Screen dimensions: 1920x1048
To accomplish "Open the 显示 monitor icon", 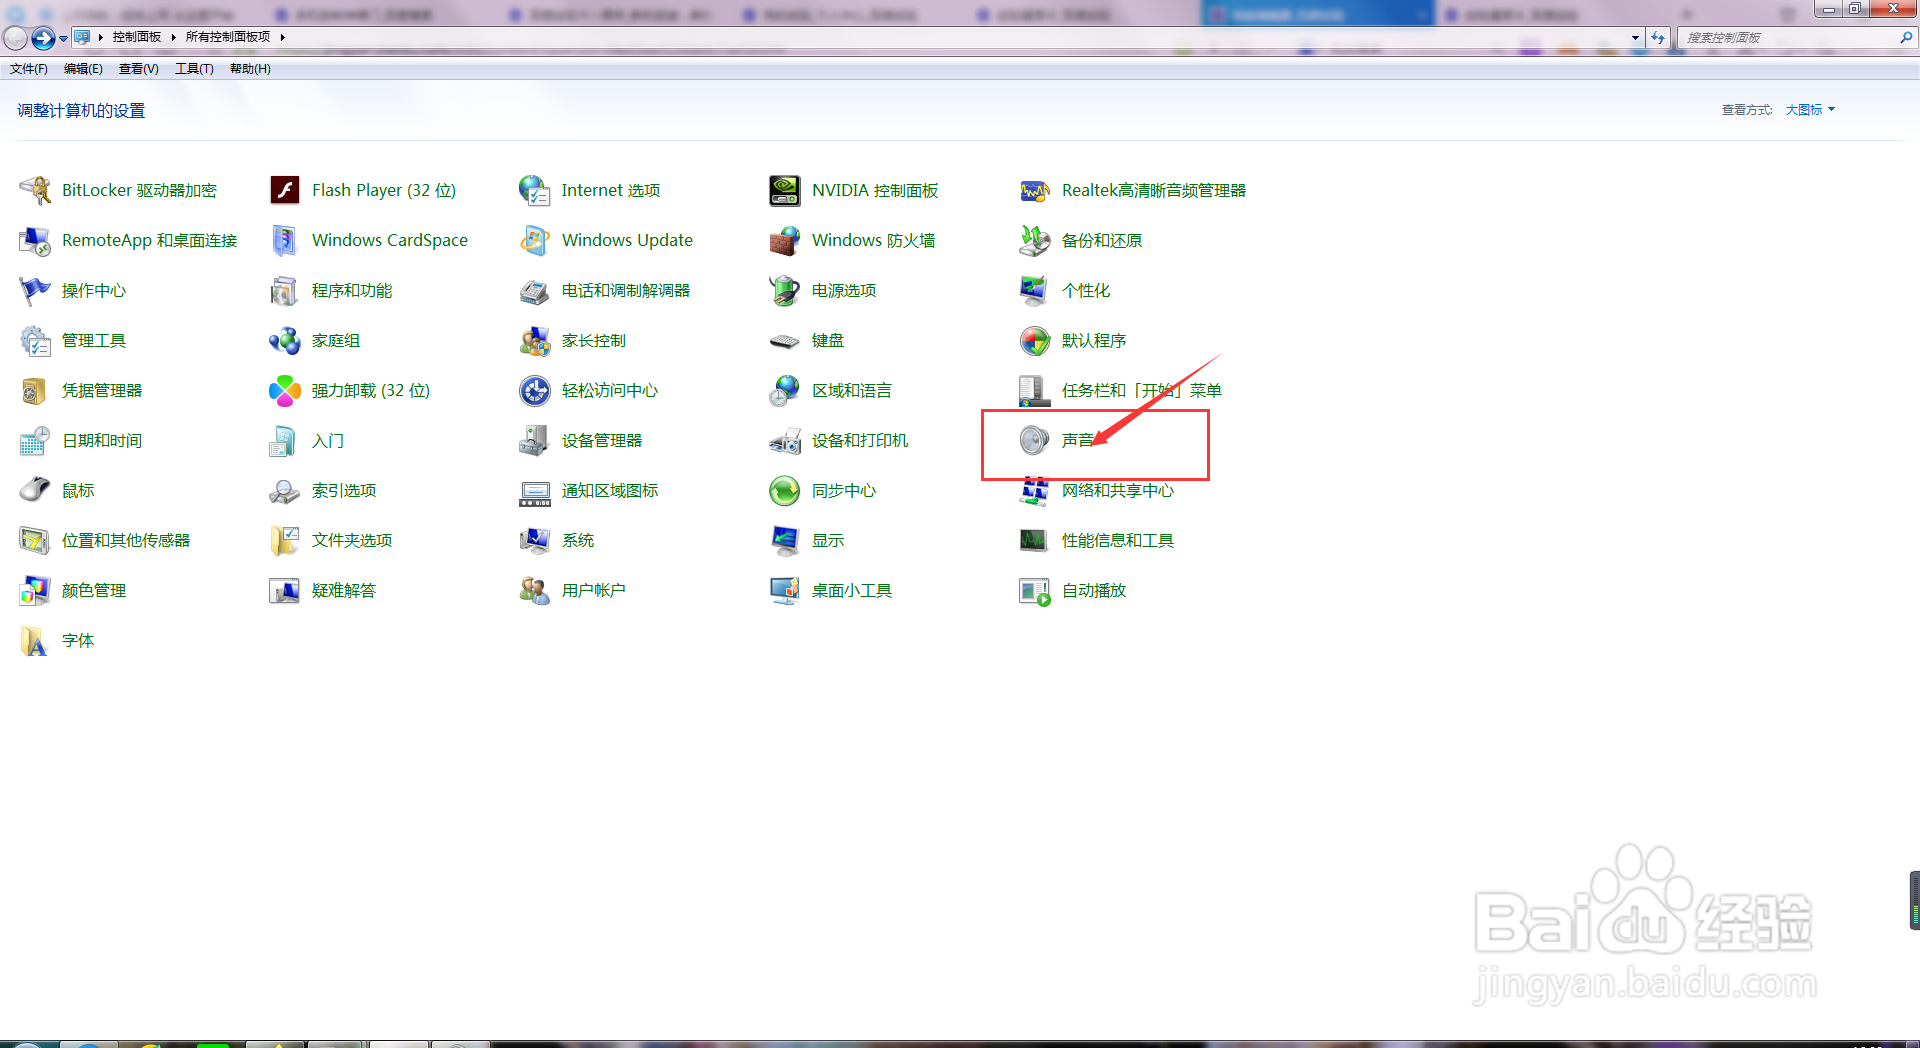I will pyautogui.click(x=785, y=540).
